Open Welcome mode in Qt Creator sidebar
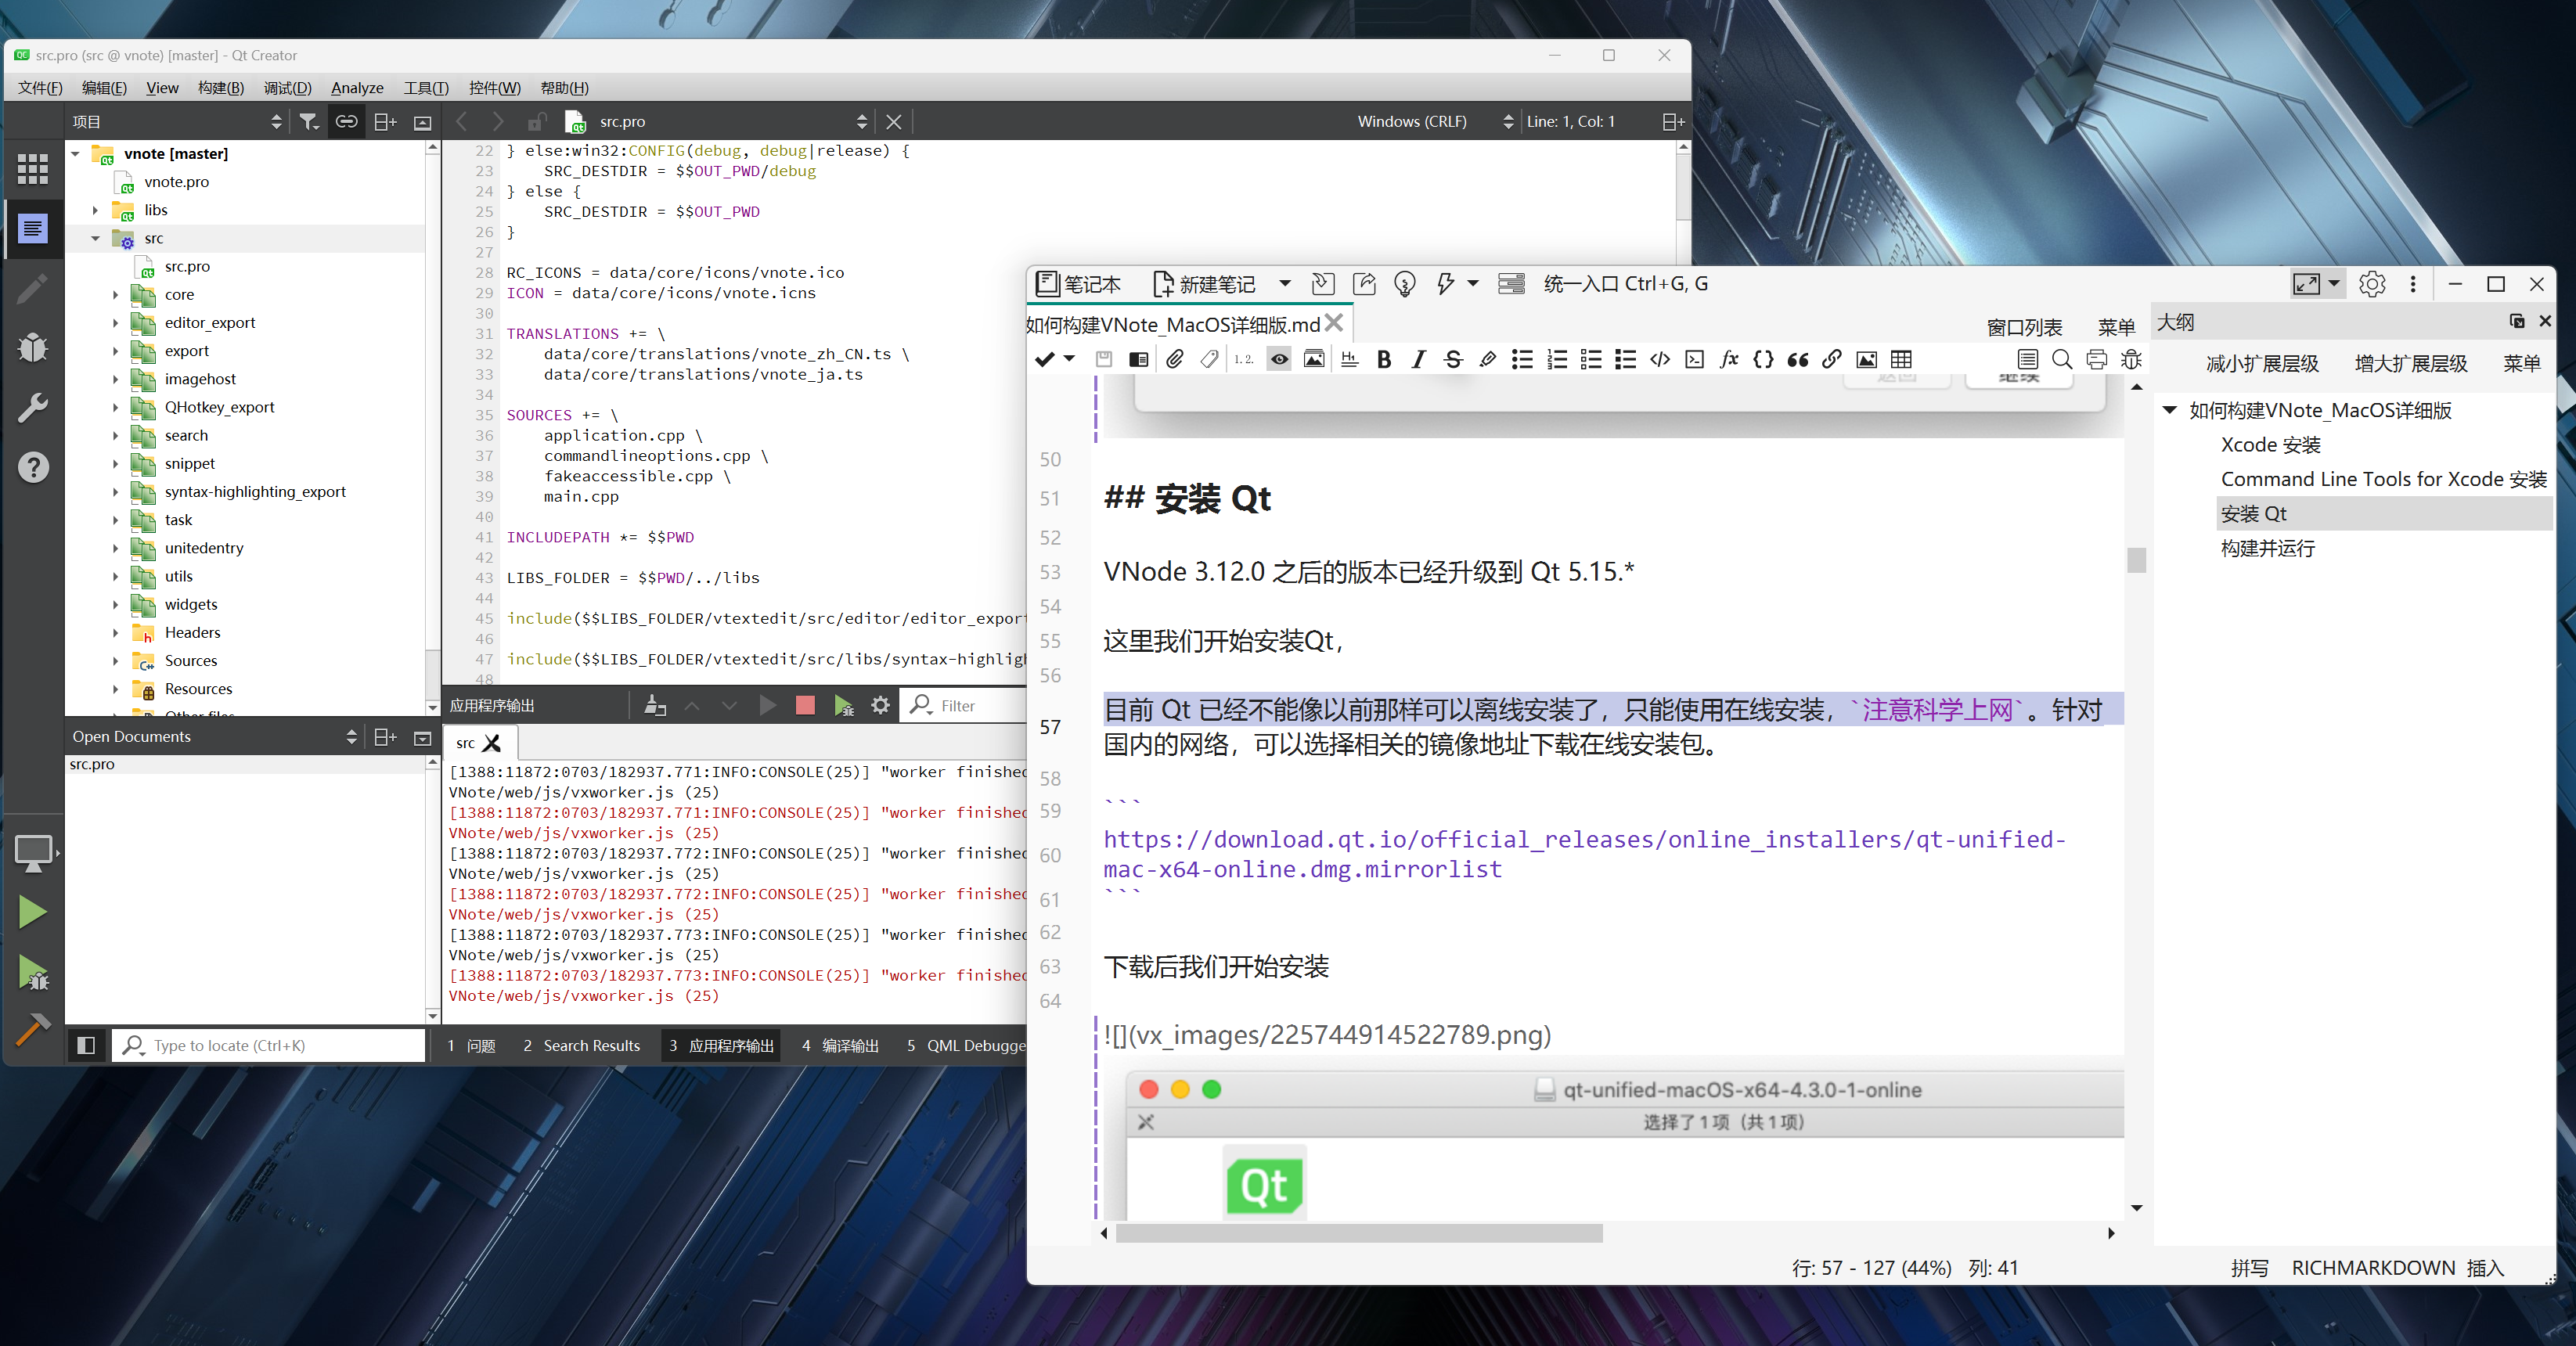The width and height of the screenshot is (2576, 1346). (33, 169)
